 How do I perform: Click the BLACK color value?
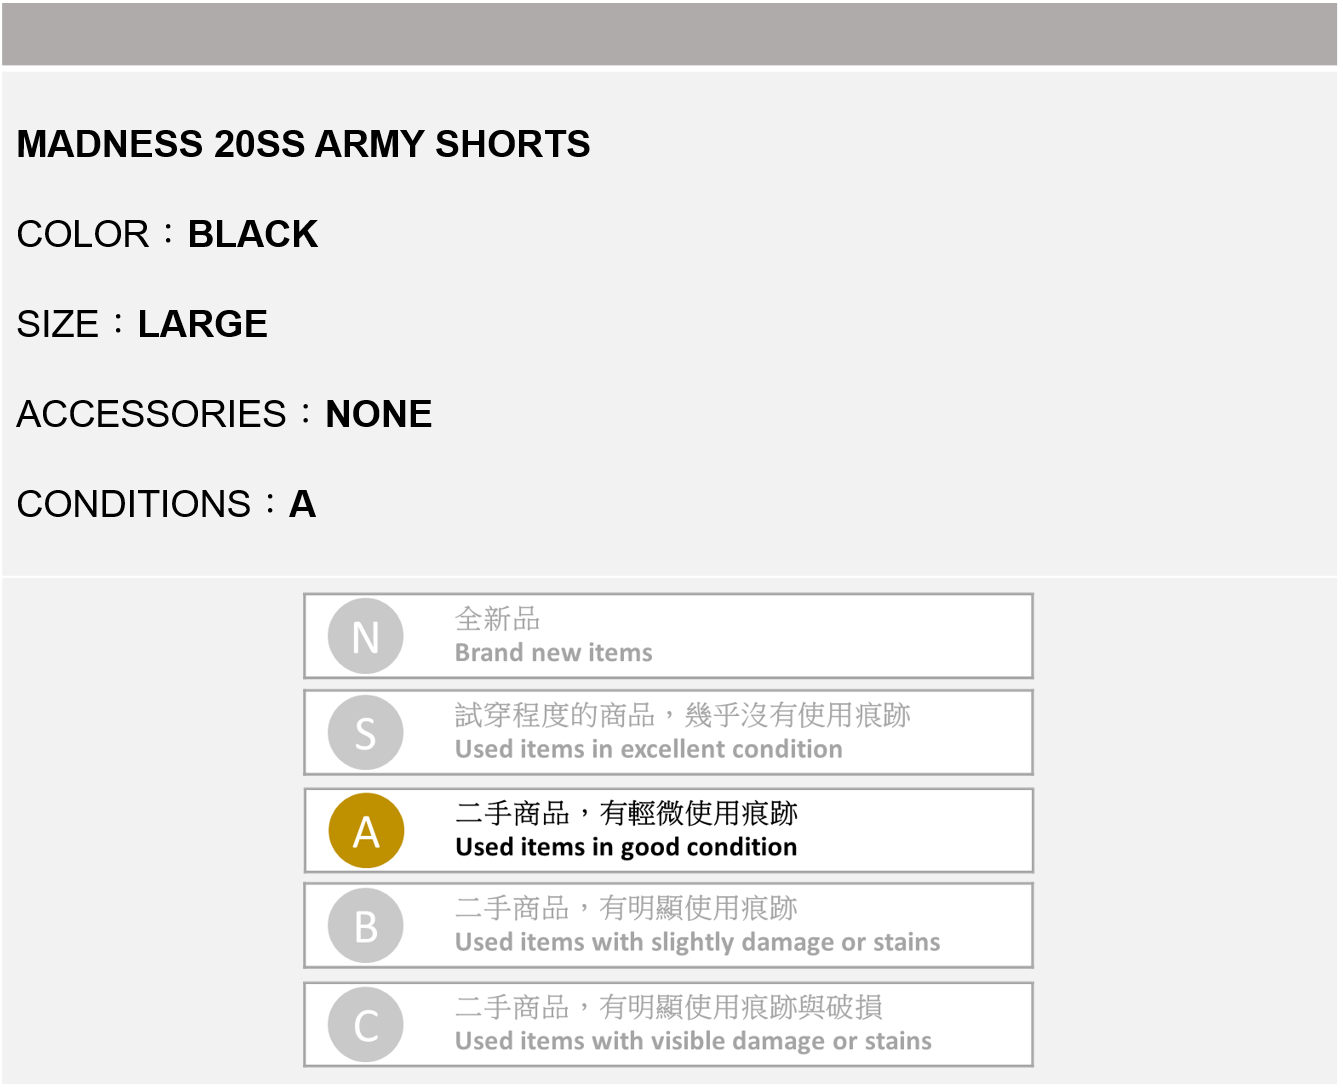[253, 235]
